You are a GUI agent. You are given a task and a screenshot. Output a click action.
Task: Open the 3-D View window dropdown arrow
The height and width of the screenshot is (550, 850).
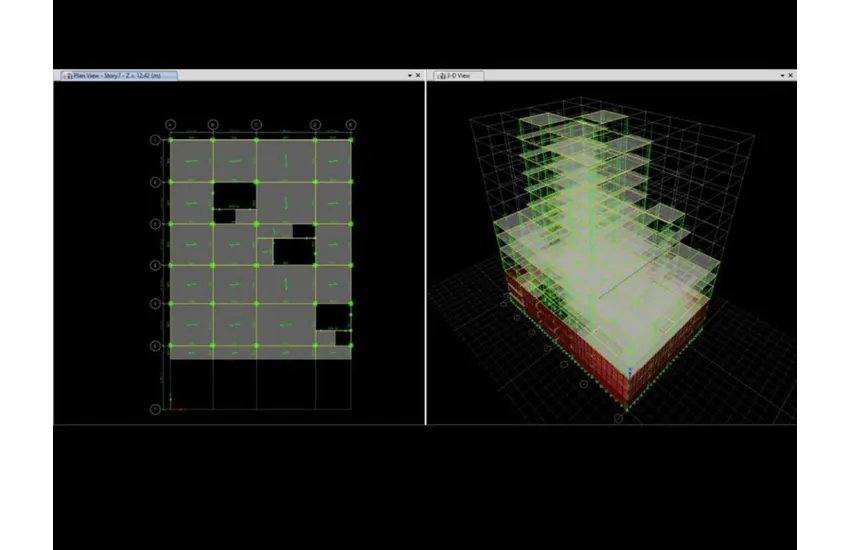(780, 76)
